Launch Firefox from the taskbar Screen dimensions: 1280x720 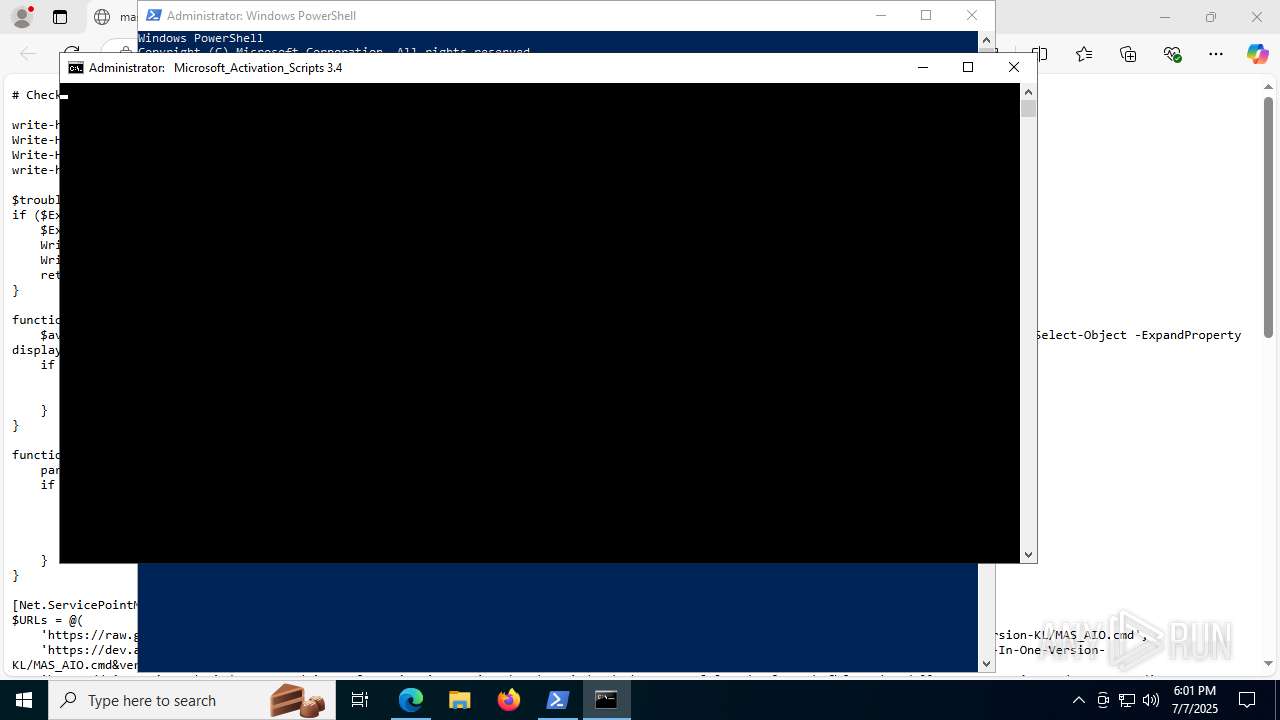click(508, 700)
